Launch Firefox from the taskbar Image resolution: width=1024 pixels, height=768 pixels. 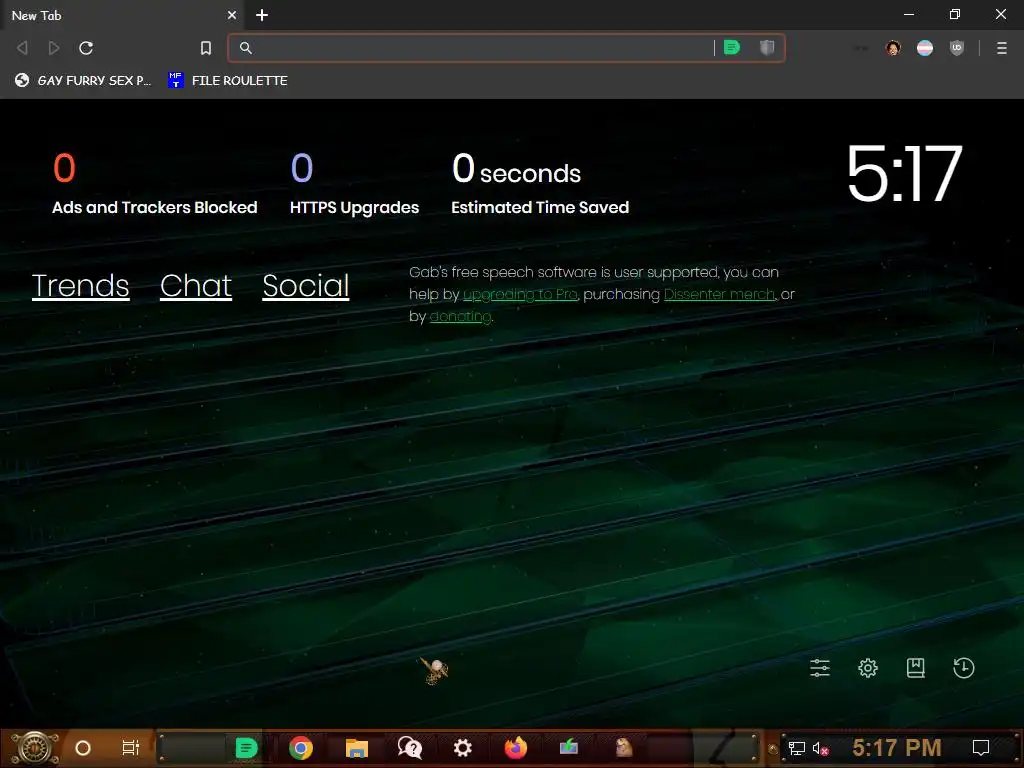pos(516,748)
